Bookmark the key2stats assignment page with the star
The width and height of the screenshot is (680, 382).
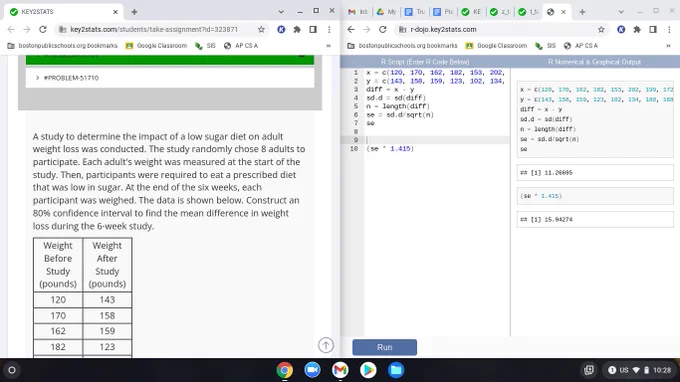[x=261, y=29]
